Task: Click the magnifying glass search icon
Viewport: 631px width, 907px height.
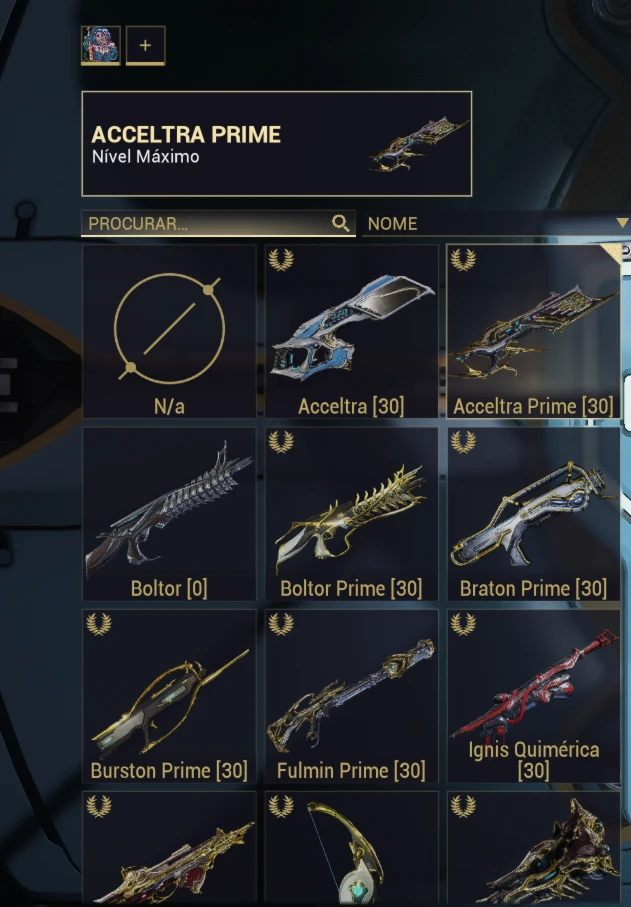Action: pyautogui.click(x=341, y=223)
